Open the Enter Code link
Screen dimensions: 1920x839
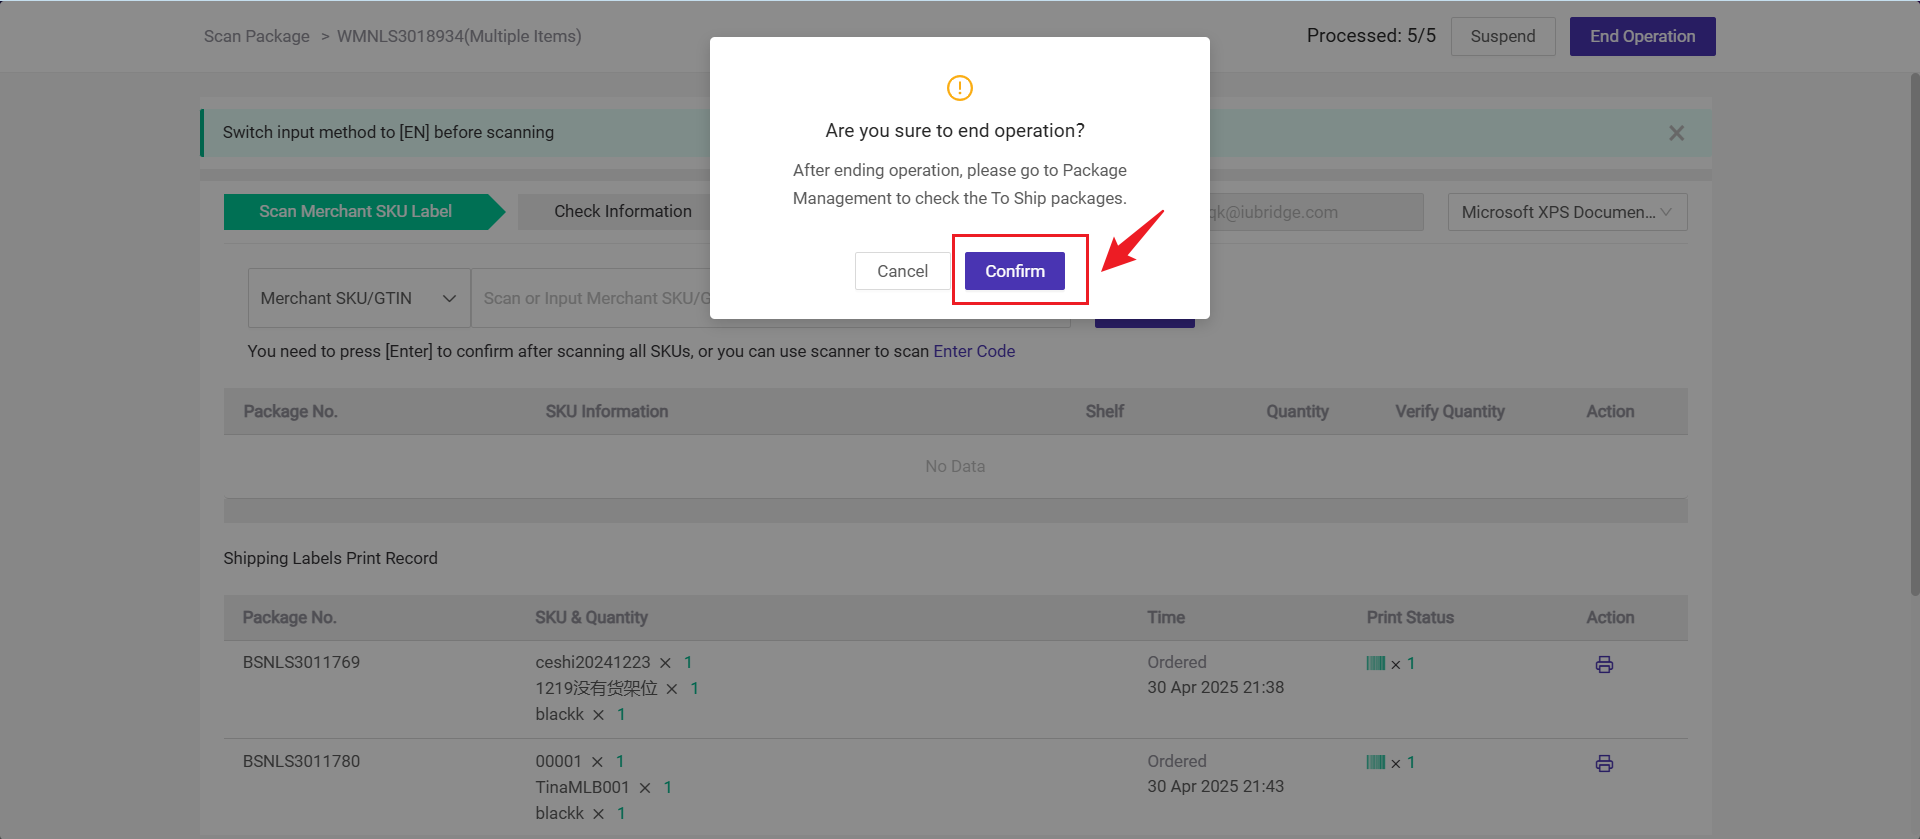click(974, 351)
